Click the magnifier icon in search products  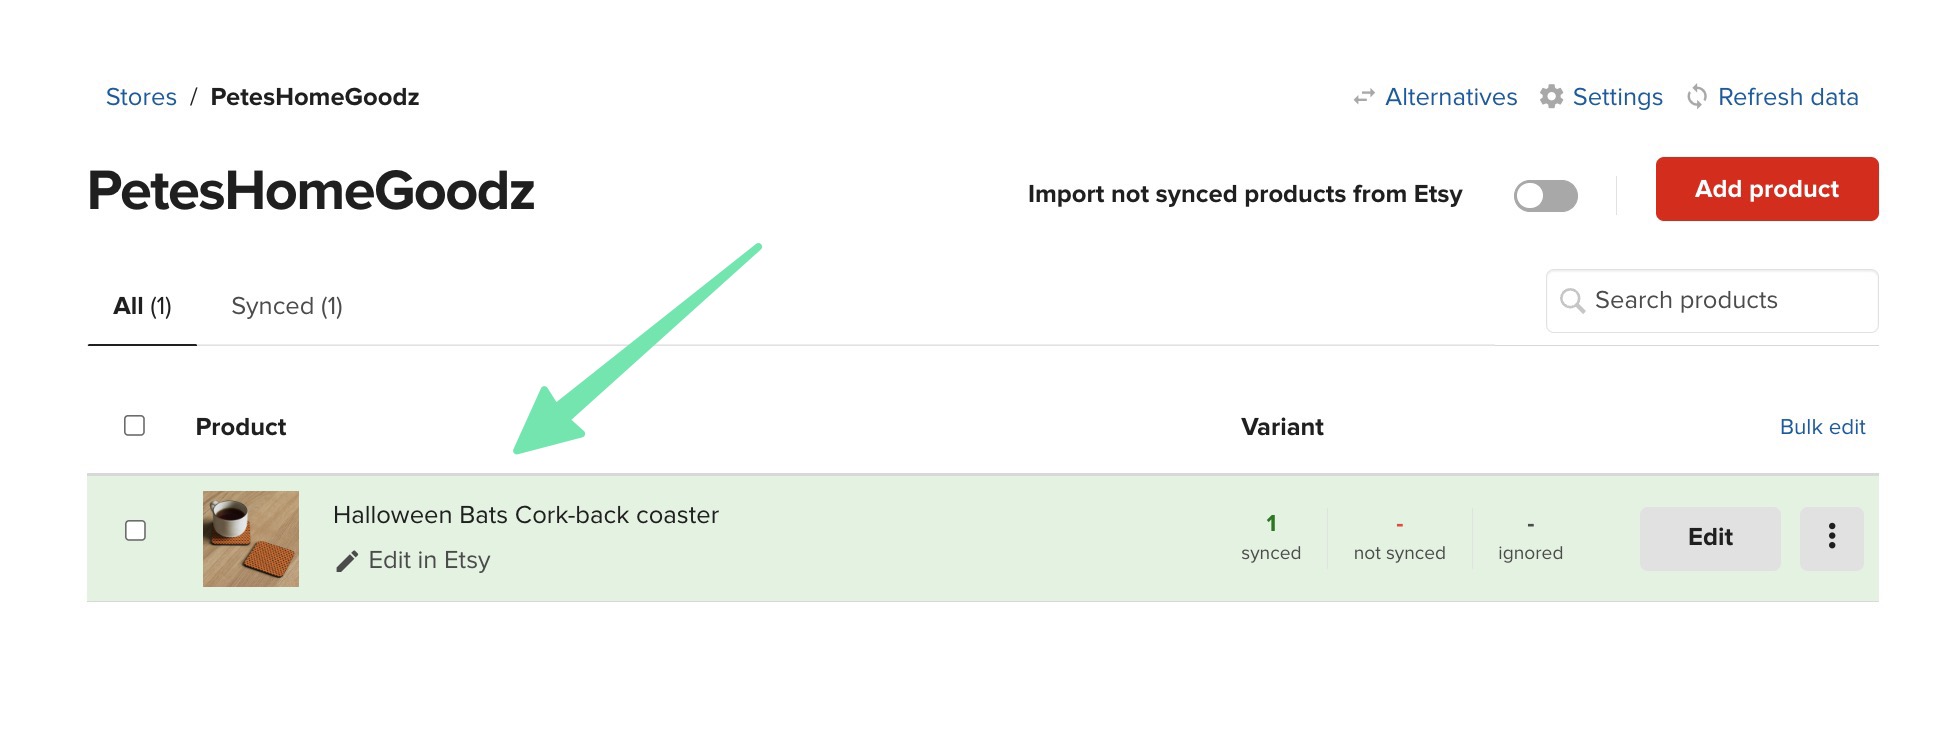pos(1572,300)
